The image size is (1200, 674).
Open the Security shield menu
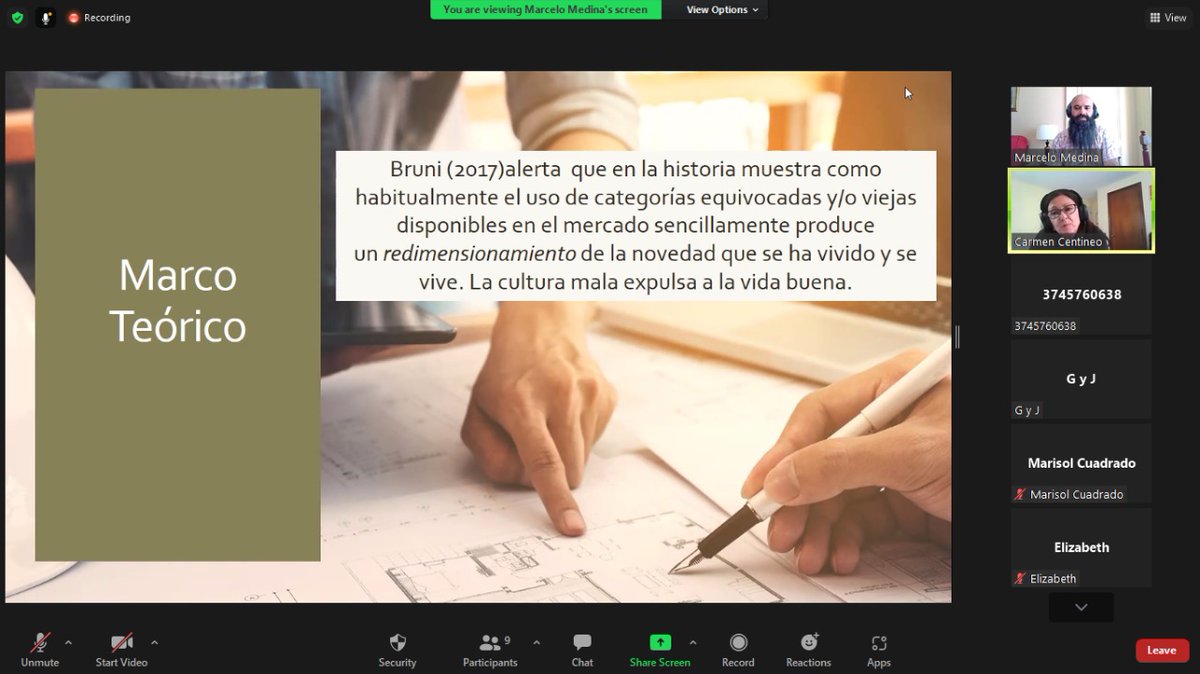397,650
